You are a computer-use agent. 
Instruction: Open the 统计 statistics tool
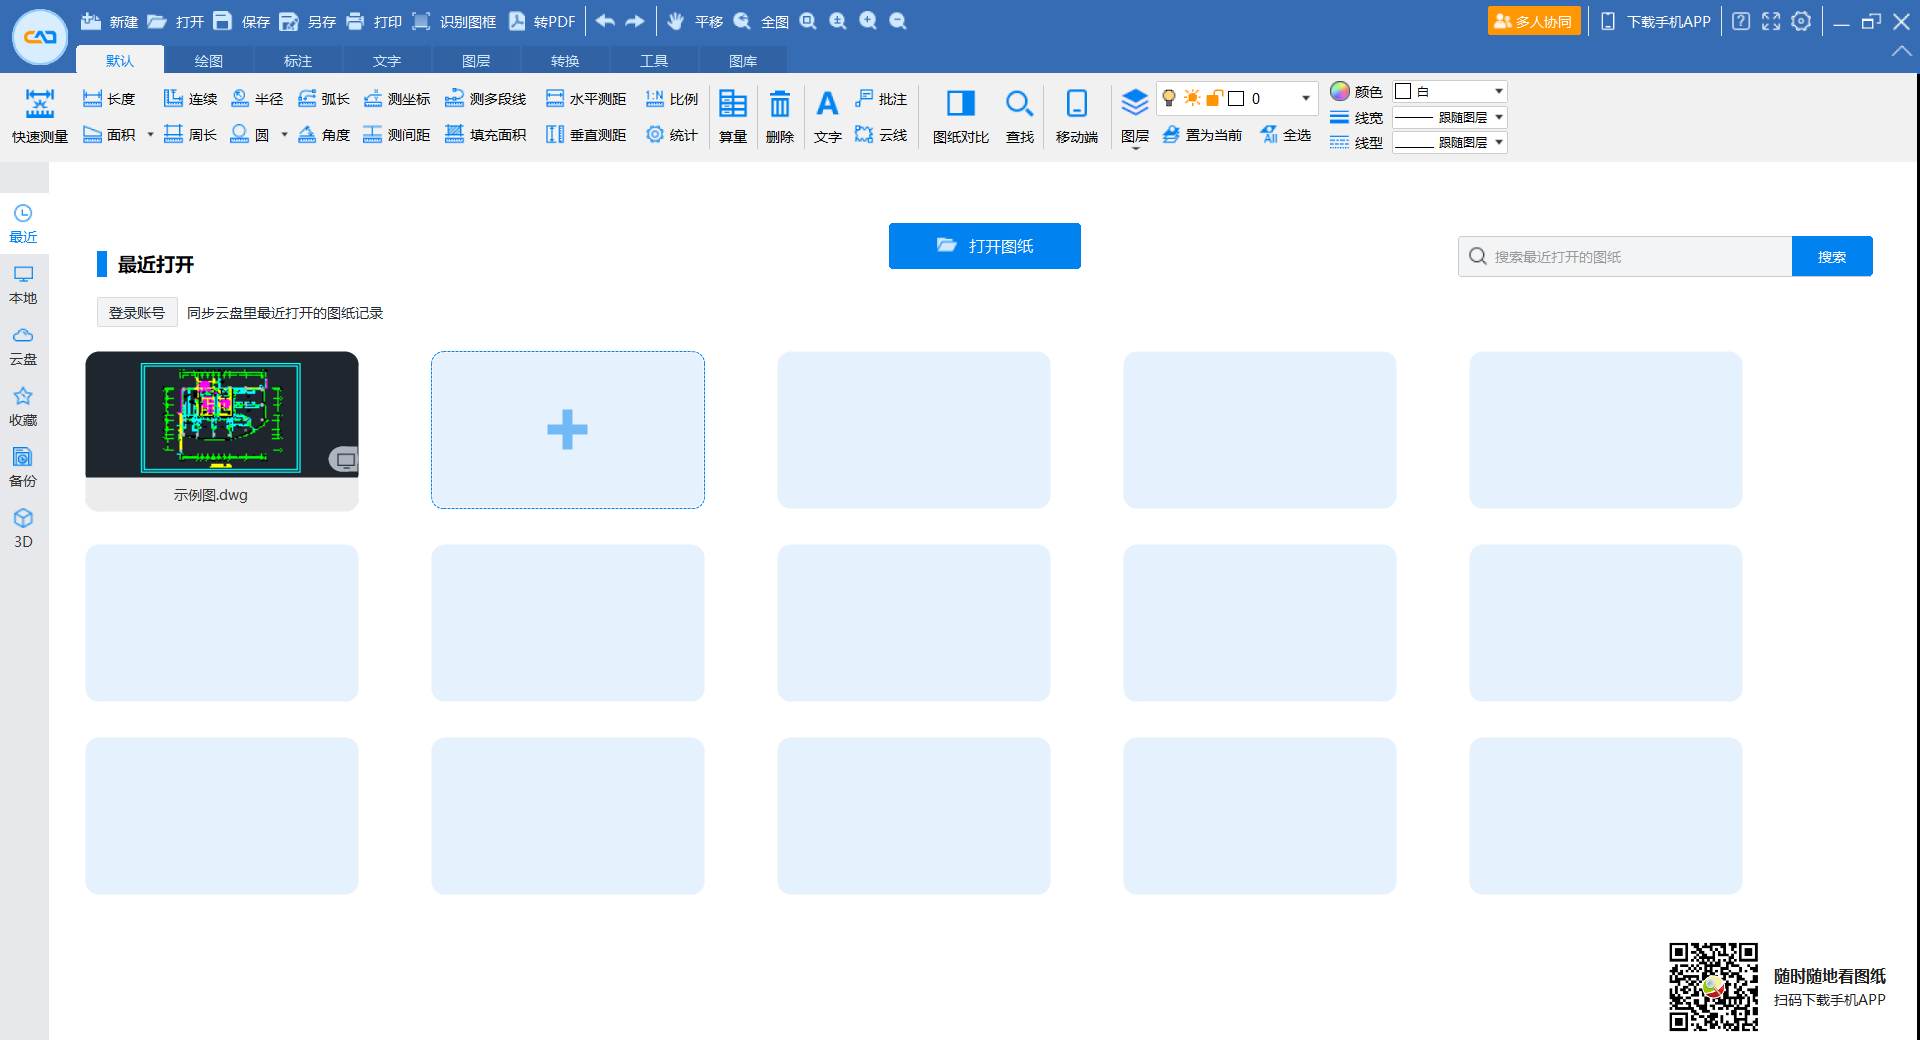coord(672,135)
